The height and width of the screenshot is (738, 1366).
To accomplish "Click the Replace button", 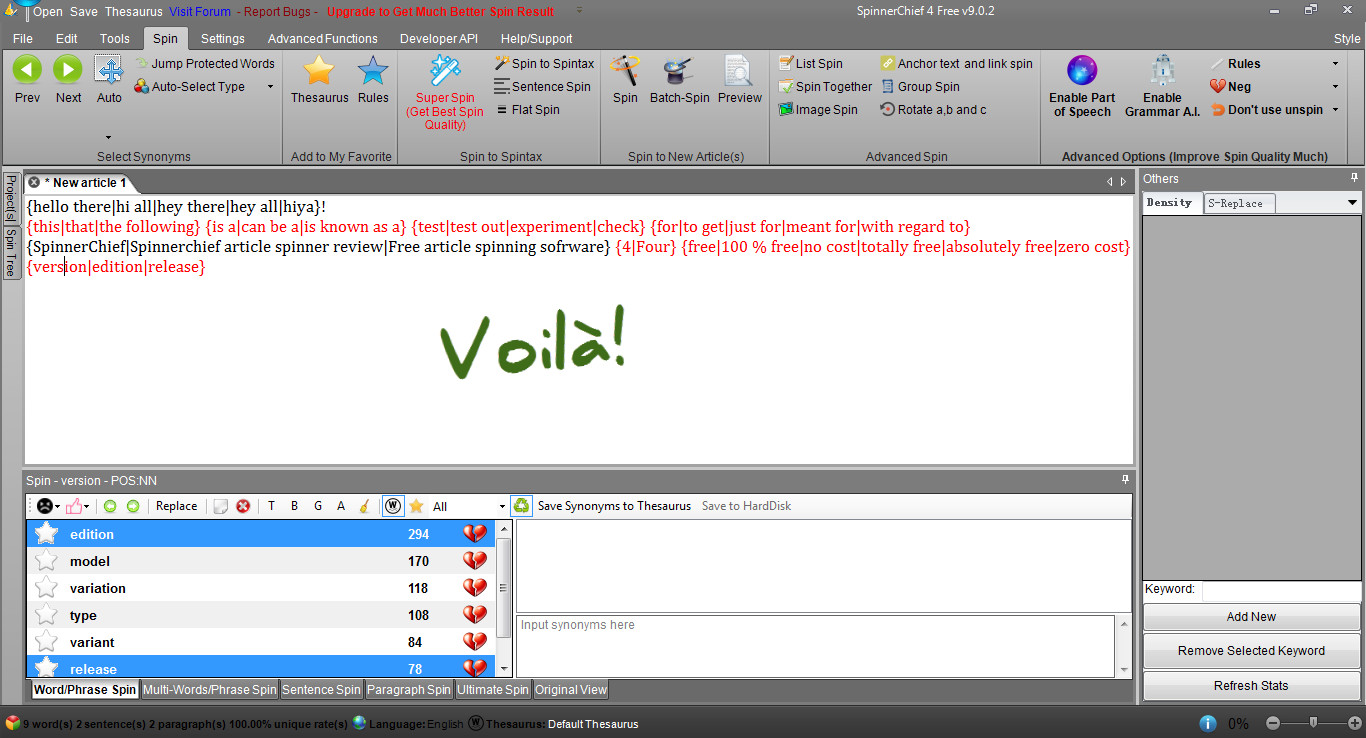I will pos(176,506).
